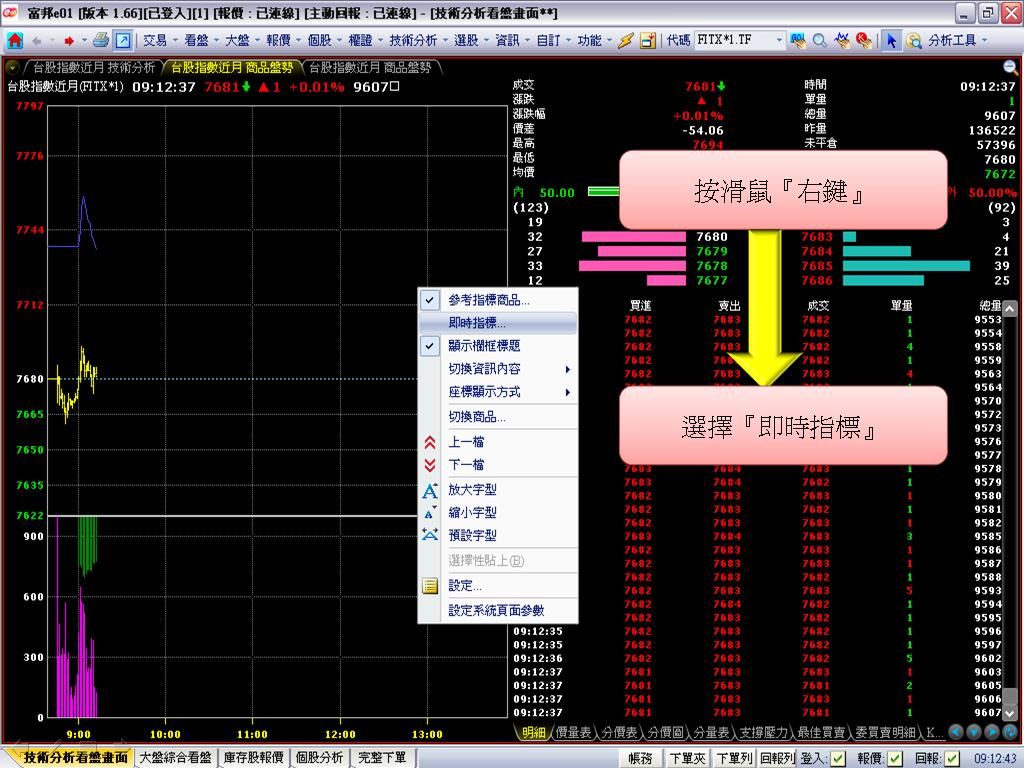Click the 下單列 button

734,758
